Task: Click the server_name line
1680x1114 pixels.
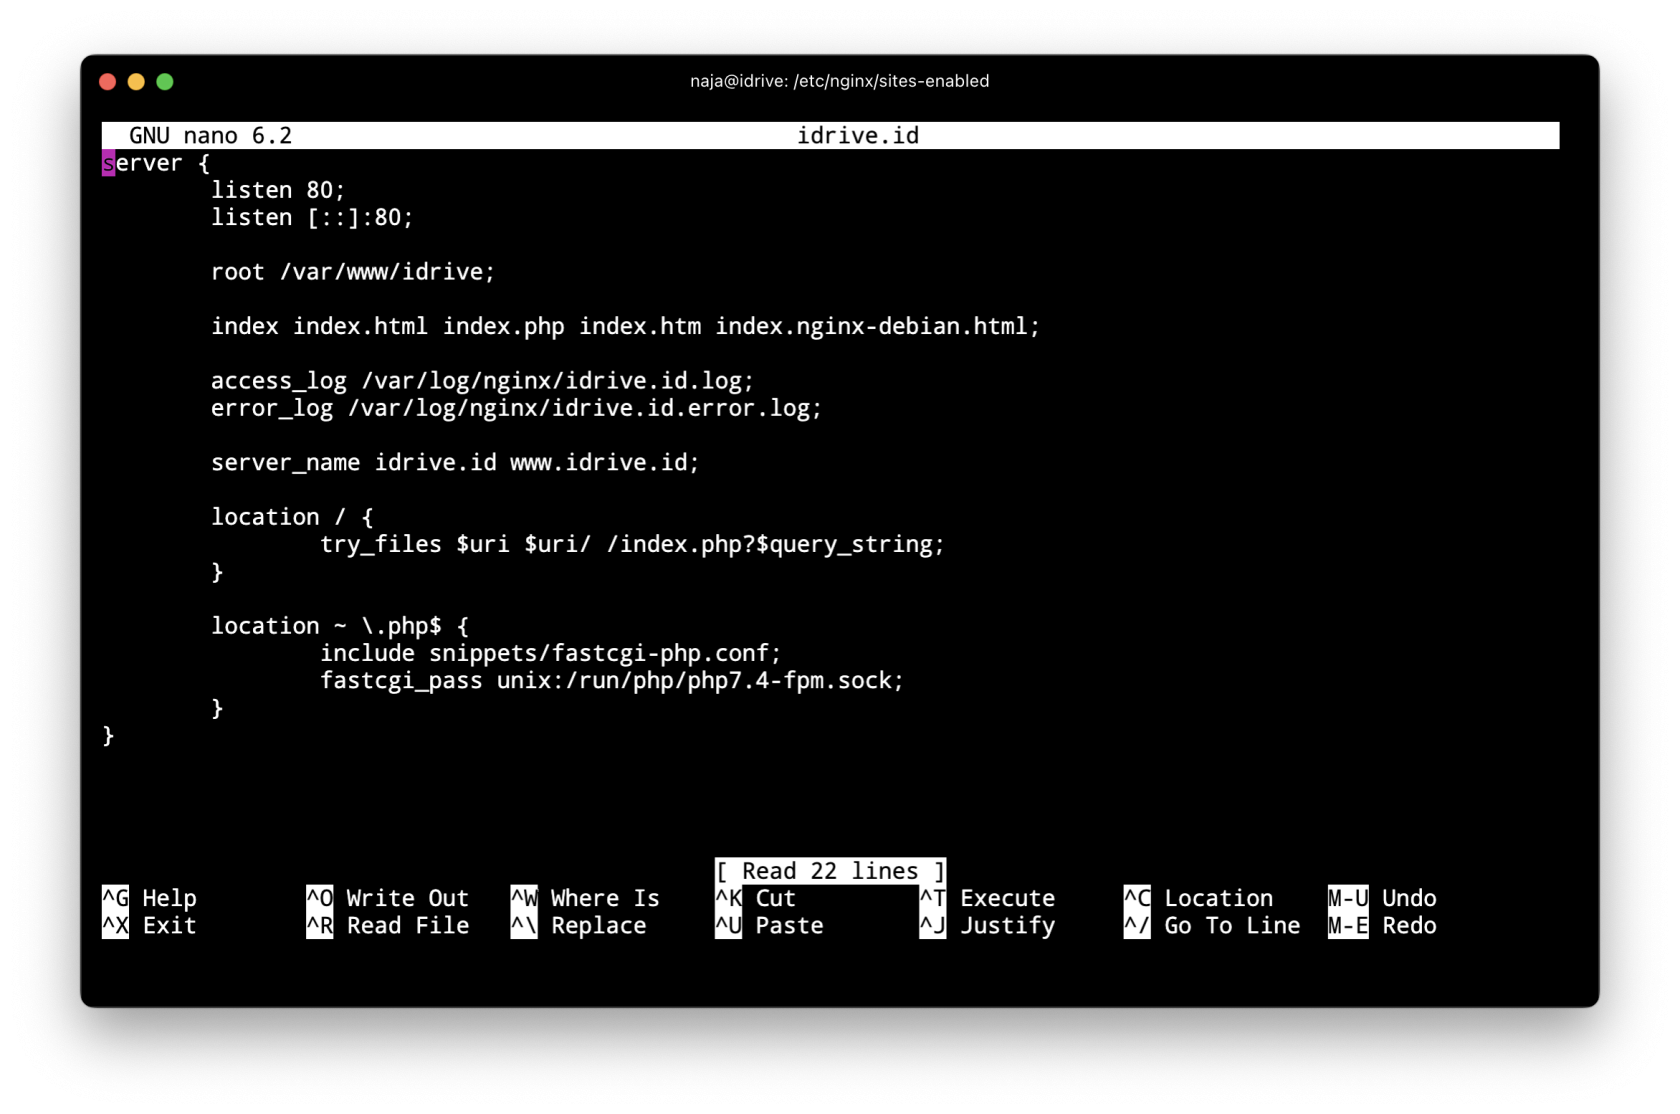Action: 455,462
